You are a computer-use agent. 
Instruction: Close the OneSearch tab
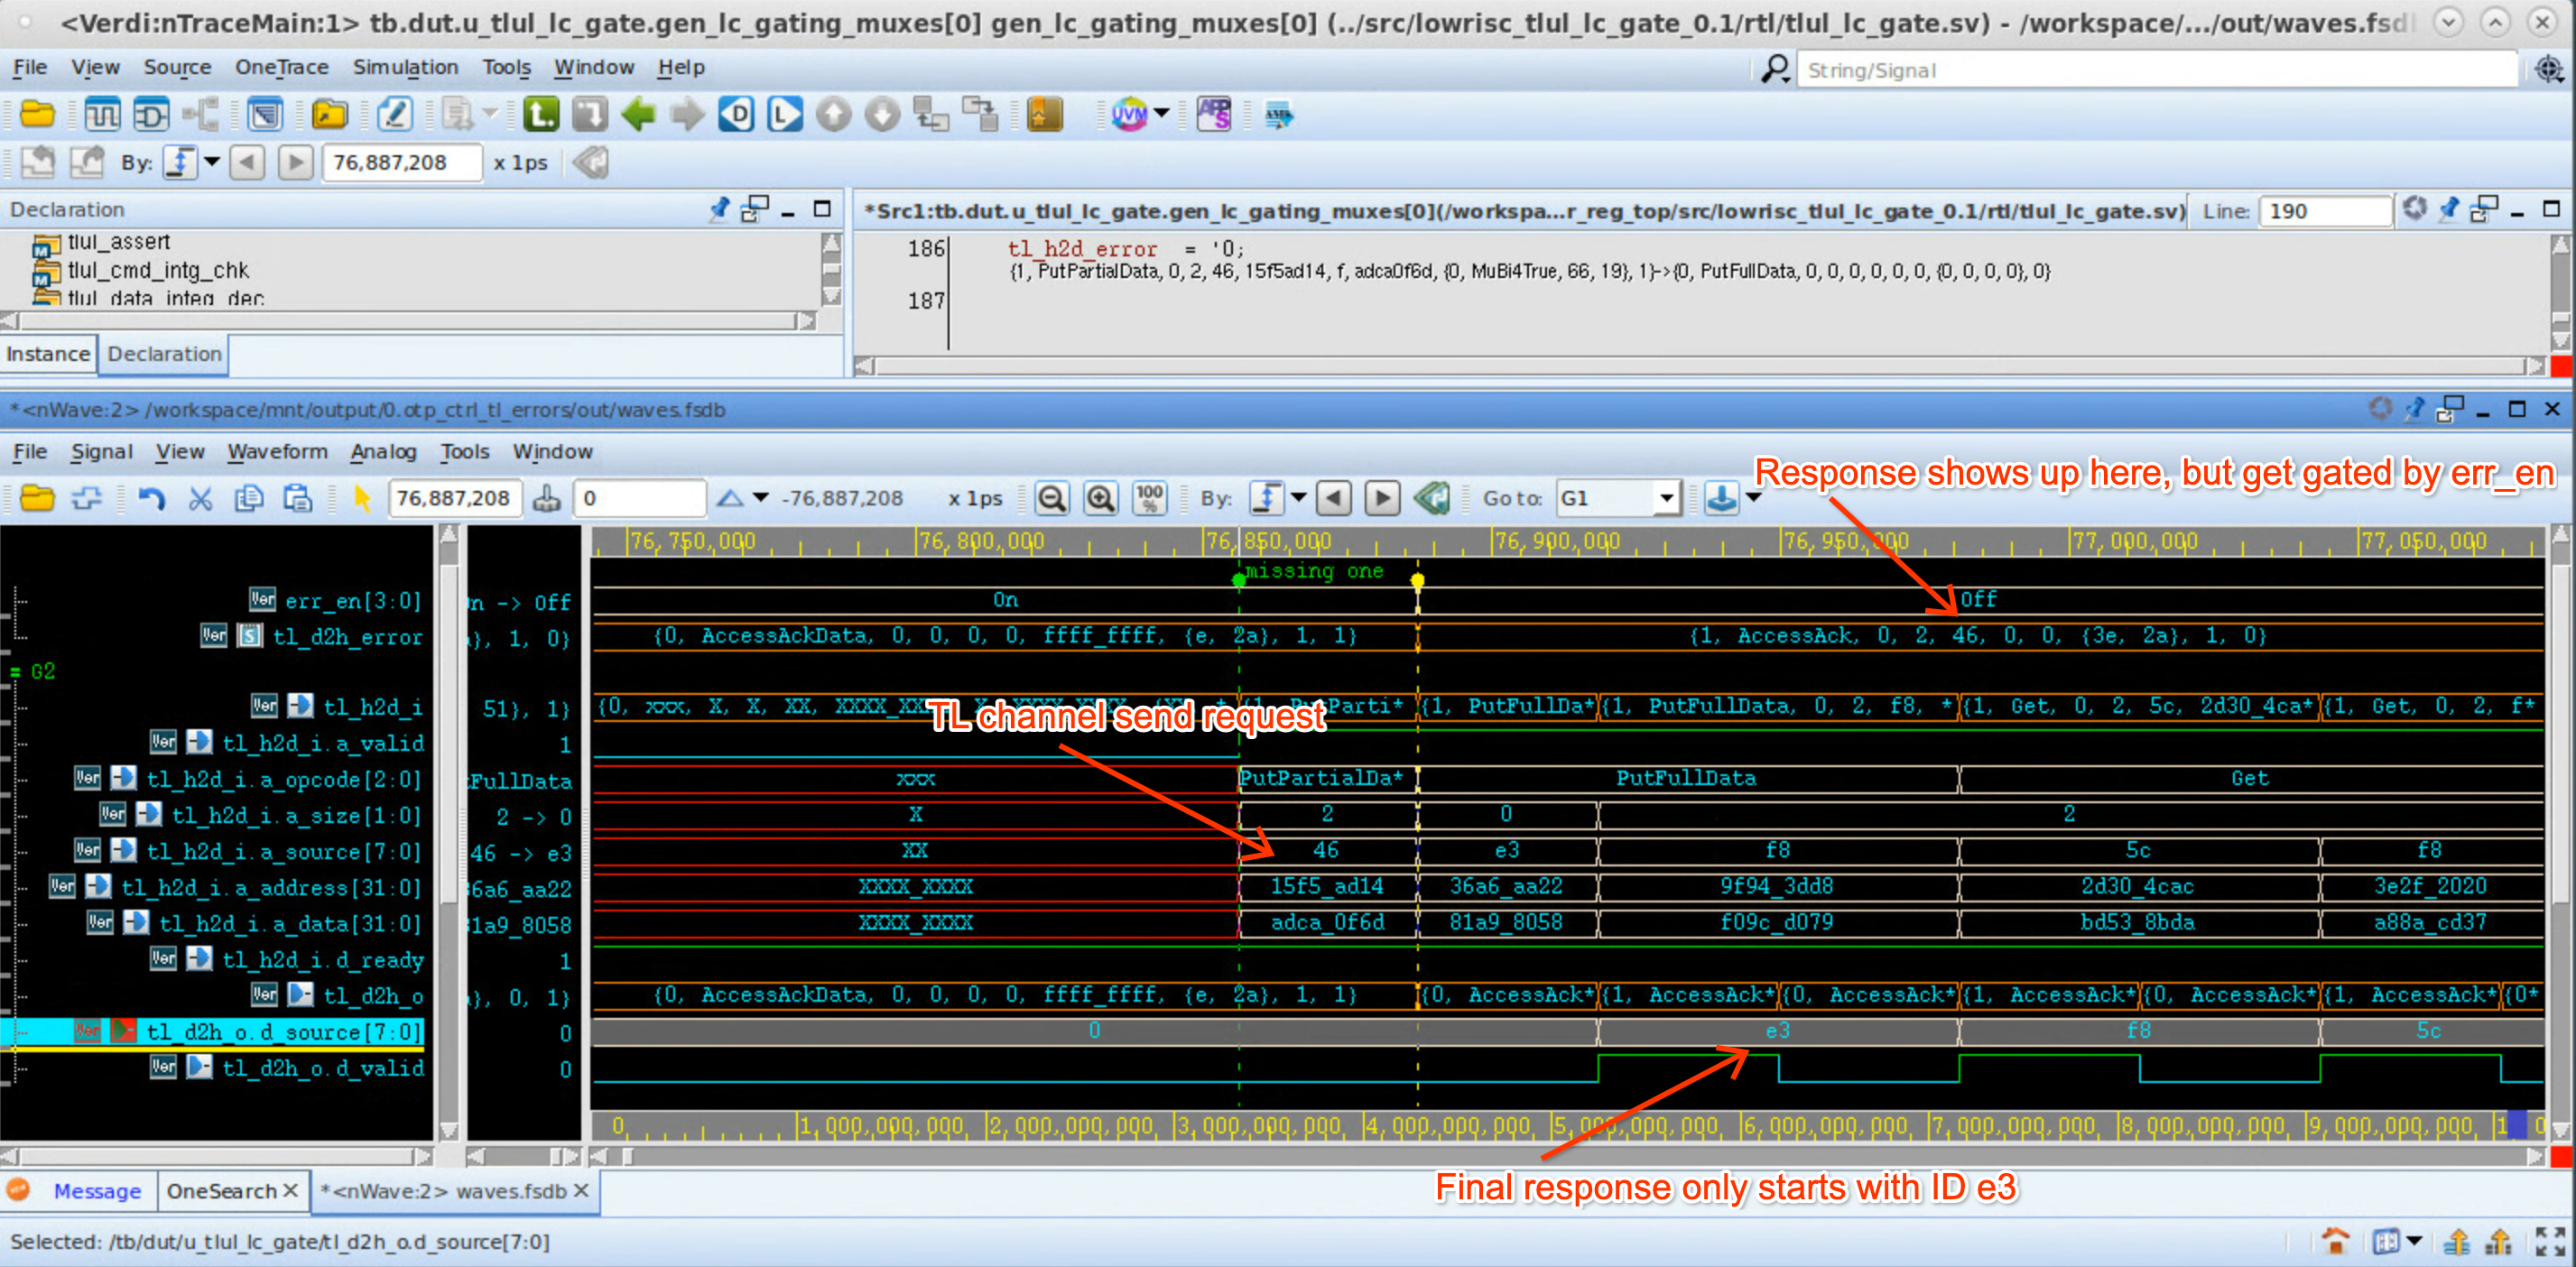(x=291, y=1191)
